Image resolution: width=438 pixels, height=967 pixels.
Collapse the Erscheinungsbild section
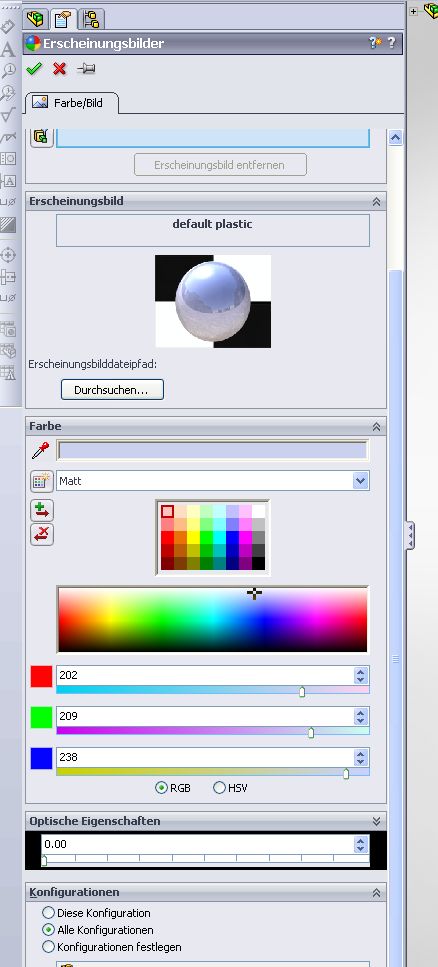tap(376, 201)
